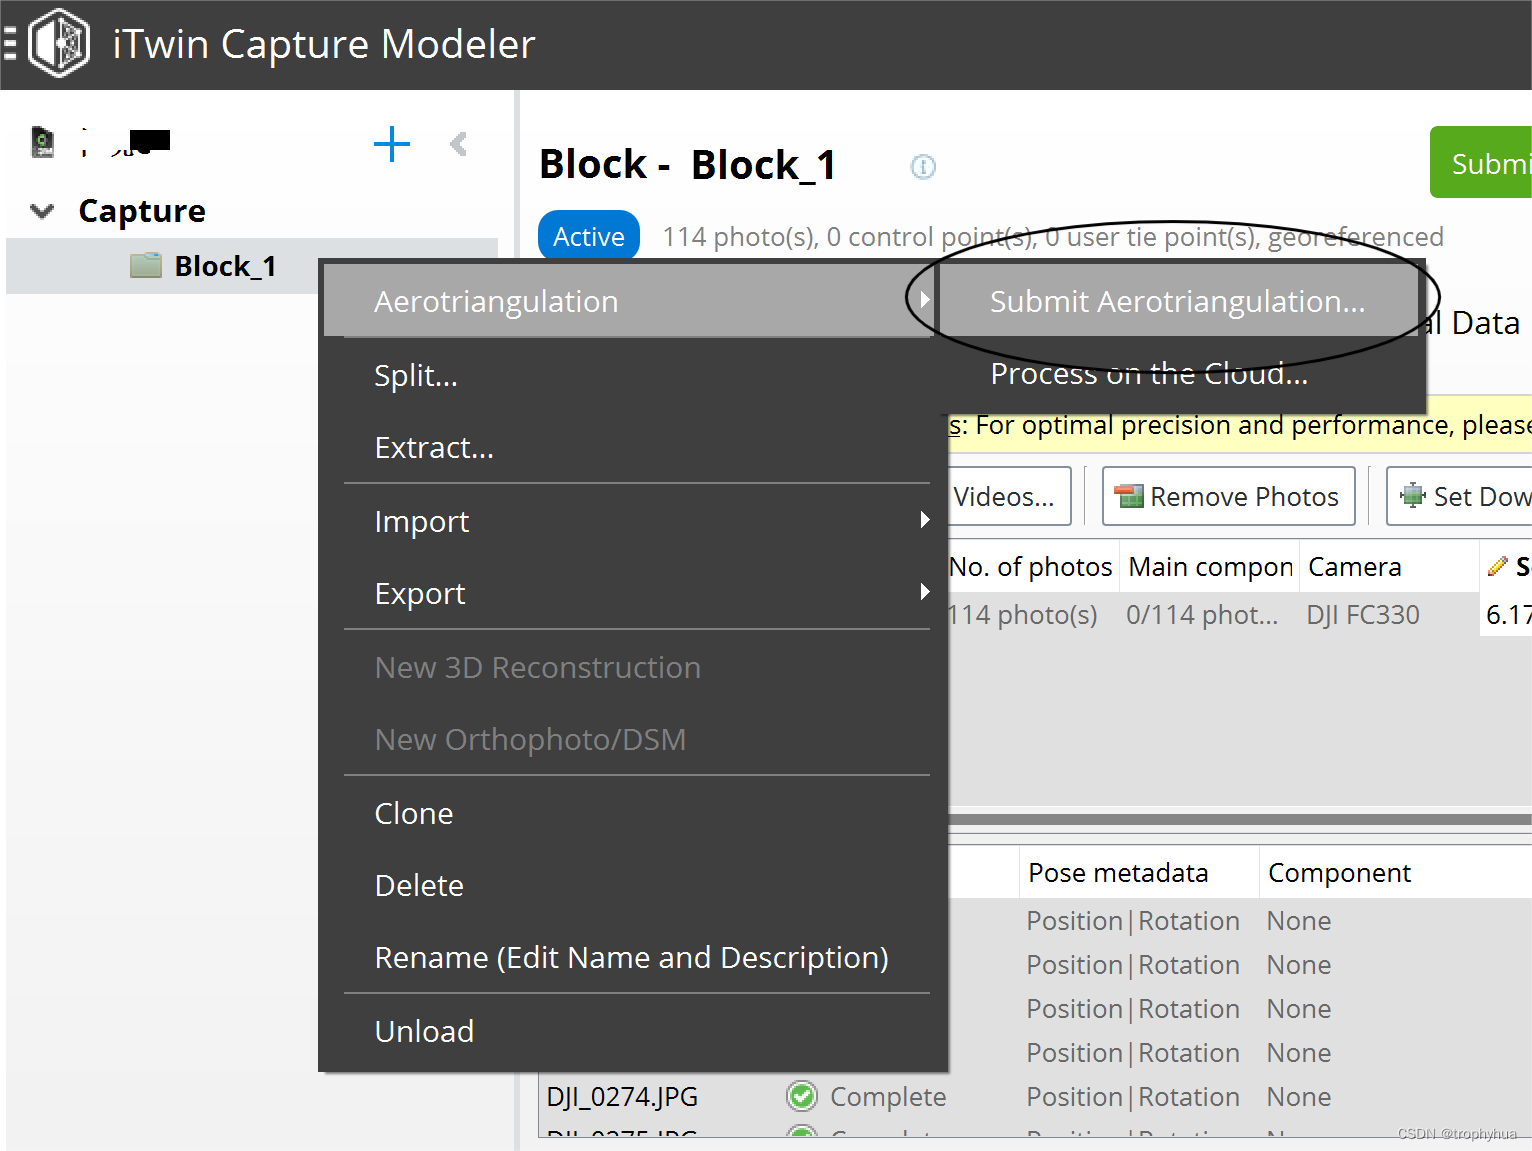Click the Component column header
This screenshot has height=1151, width=1532.
click(1395, 873)
